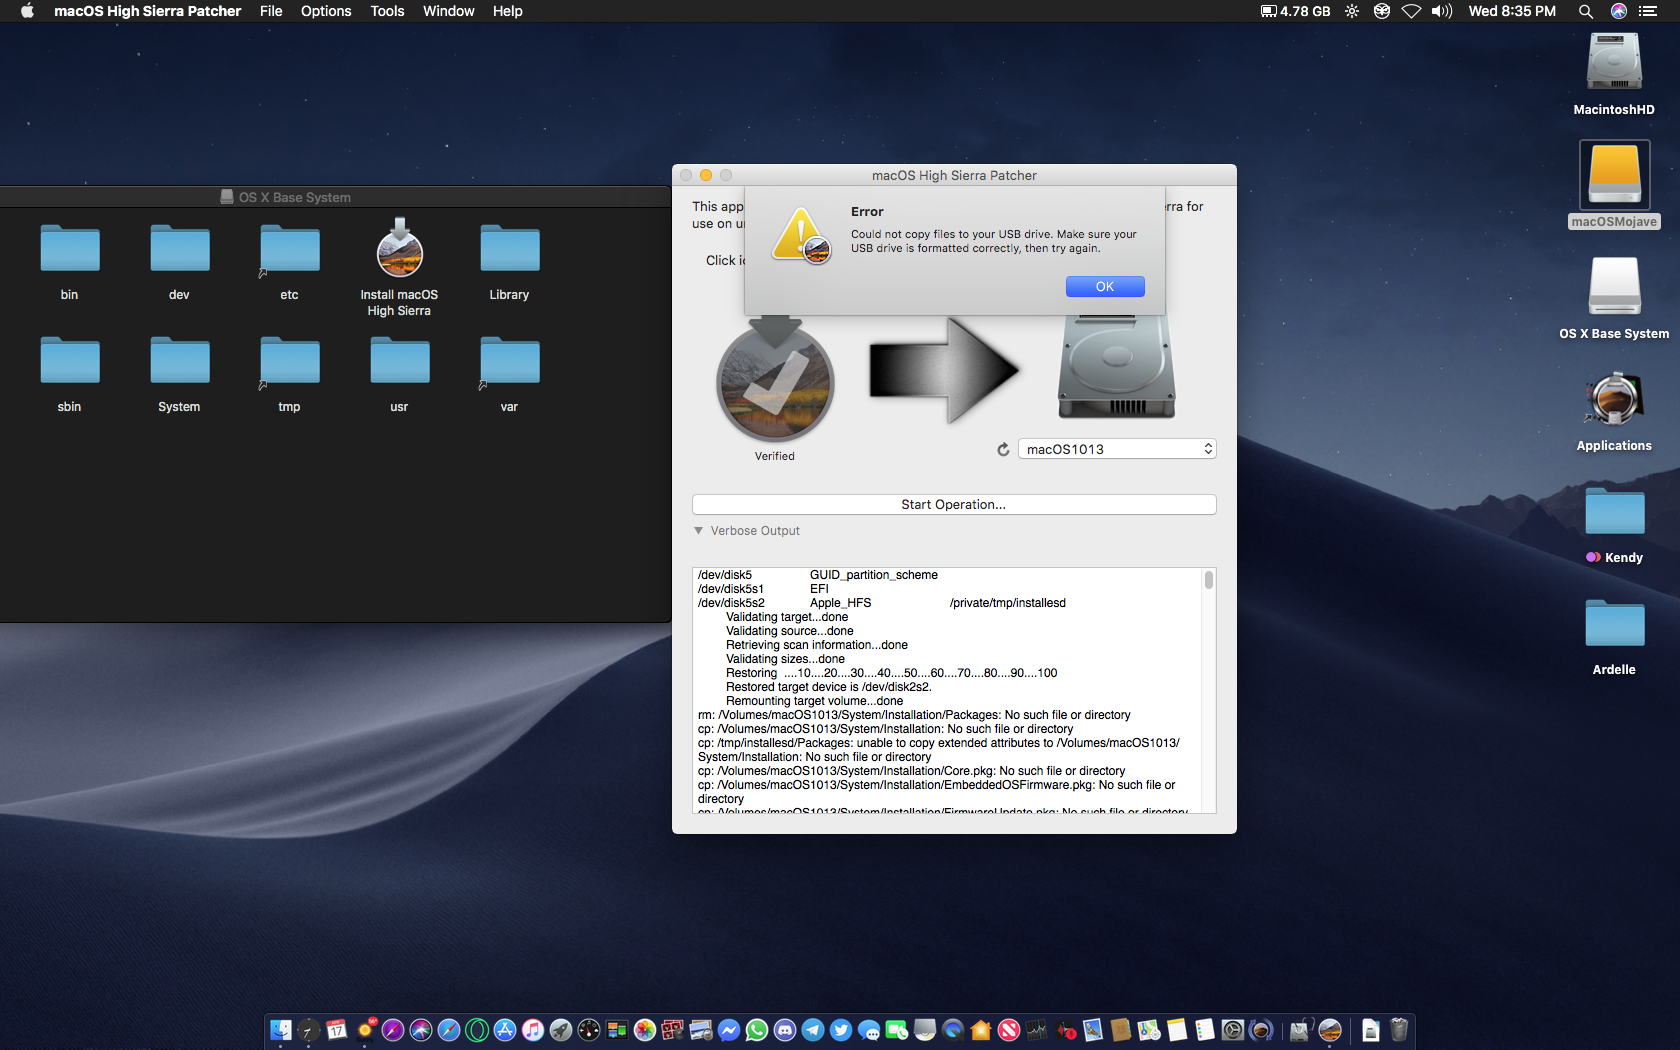Open Trash from the Dock
This screenshot has width=1680, height=1050.
[1399, 1029]
